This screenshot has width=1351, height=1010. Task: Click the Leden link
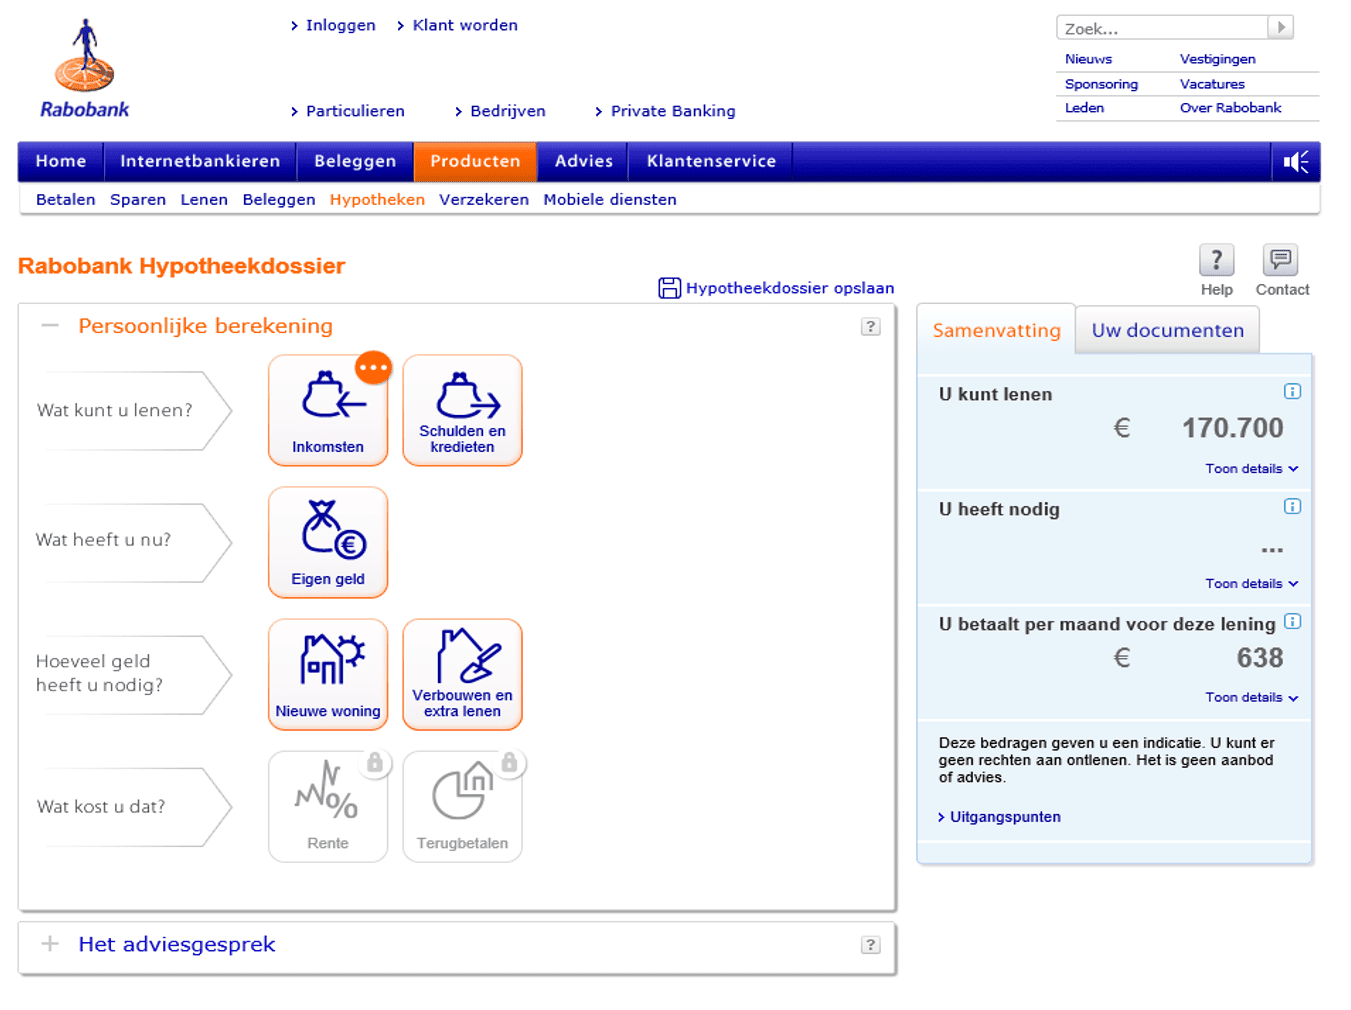click(1084, 108)
